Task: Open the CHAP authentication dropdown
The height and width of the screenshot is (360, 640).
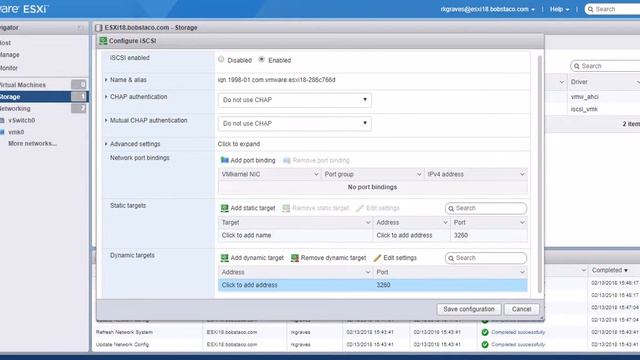Action: tap(295, 100)
